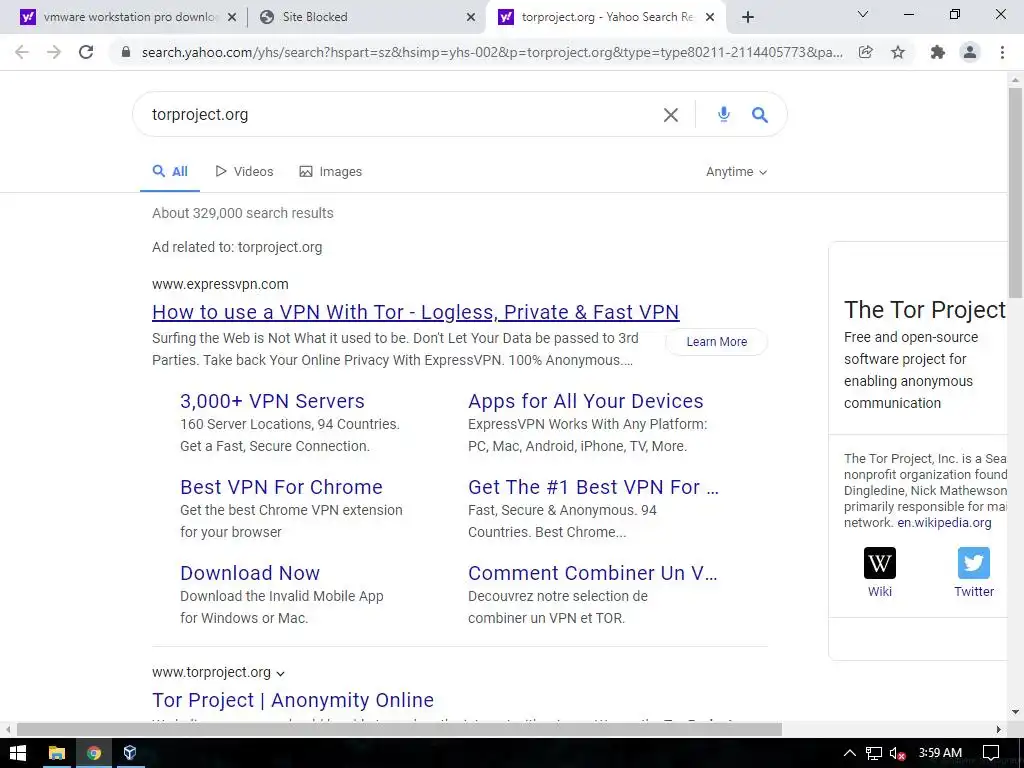Screen dimensions: 1024x768
Task: Open Tor Project | Anonymity Online result
Action: tap(293, 700)
